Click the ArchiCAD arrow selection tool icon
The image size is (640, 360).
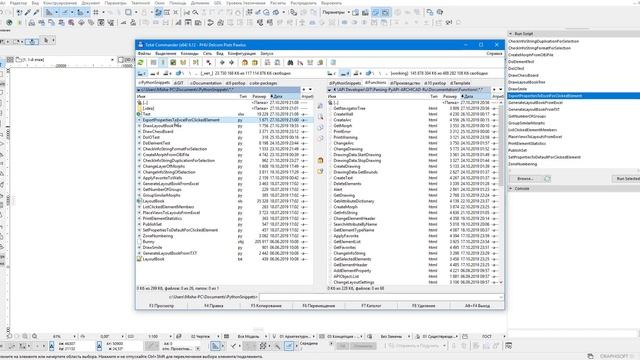[x=46, y=40]
